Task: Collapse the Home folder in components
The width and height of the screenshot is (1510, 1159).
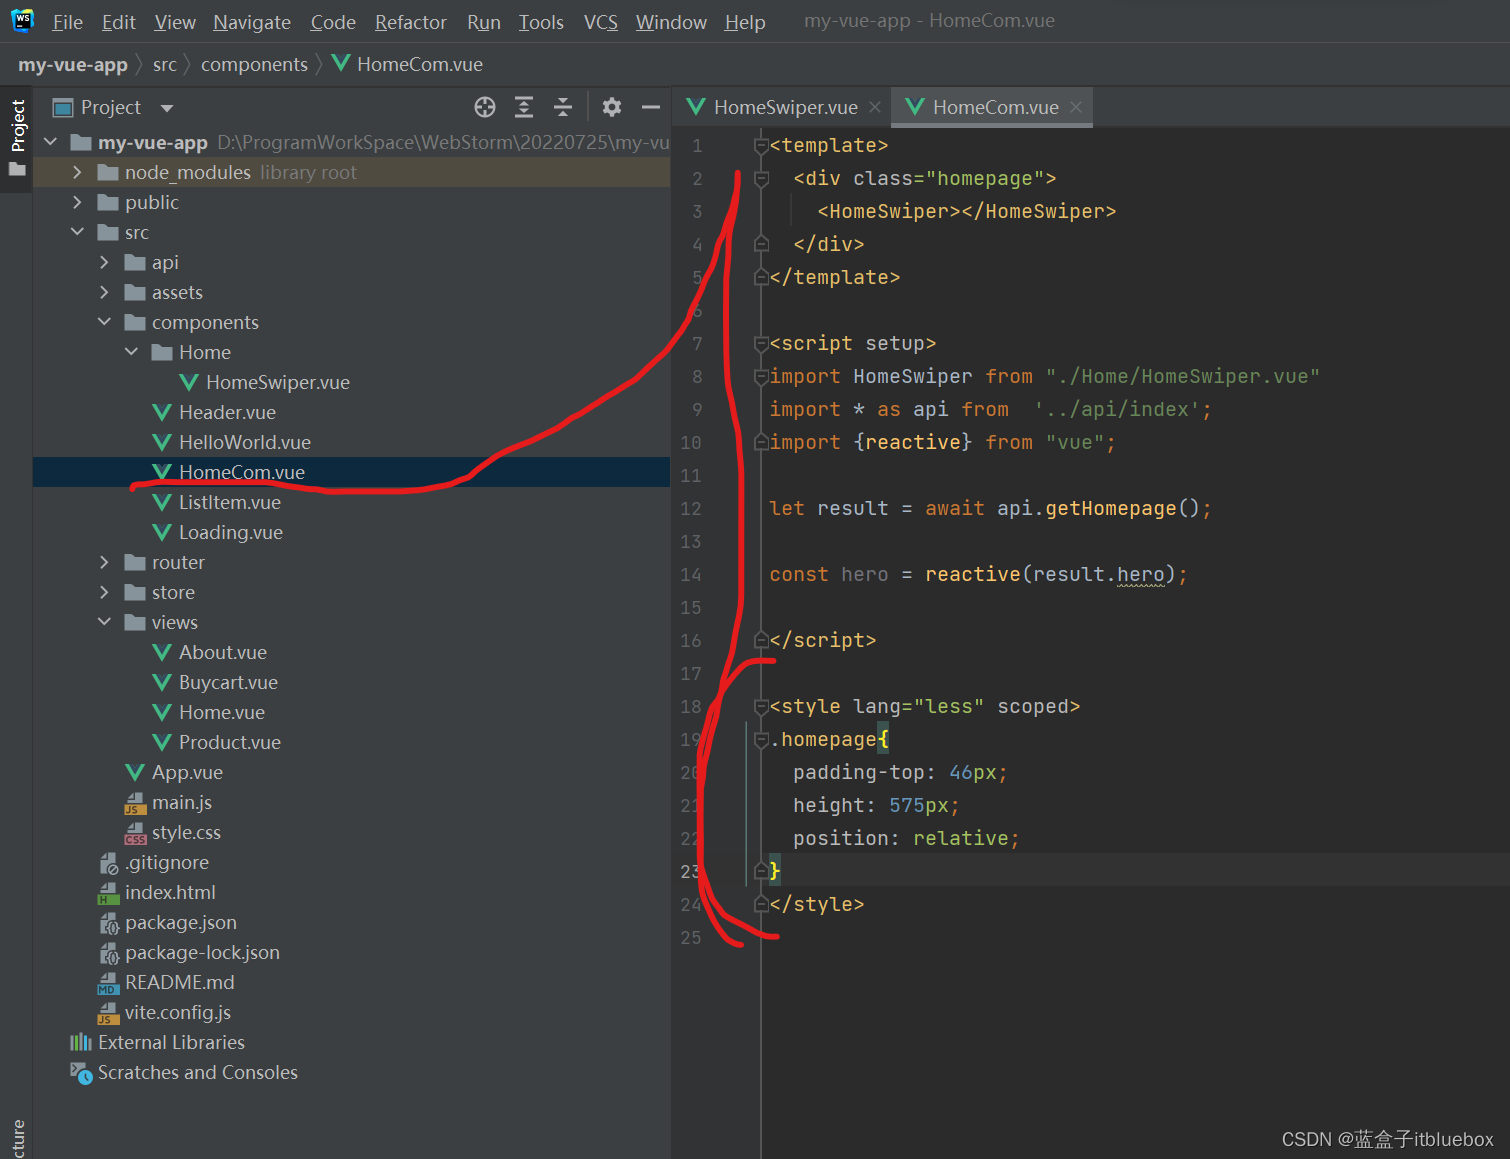Action: coord(131,352)
